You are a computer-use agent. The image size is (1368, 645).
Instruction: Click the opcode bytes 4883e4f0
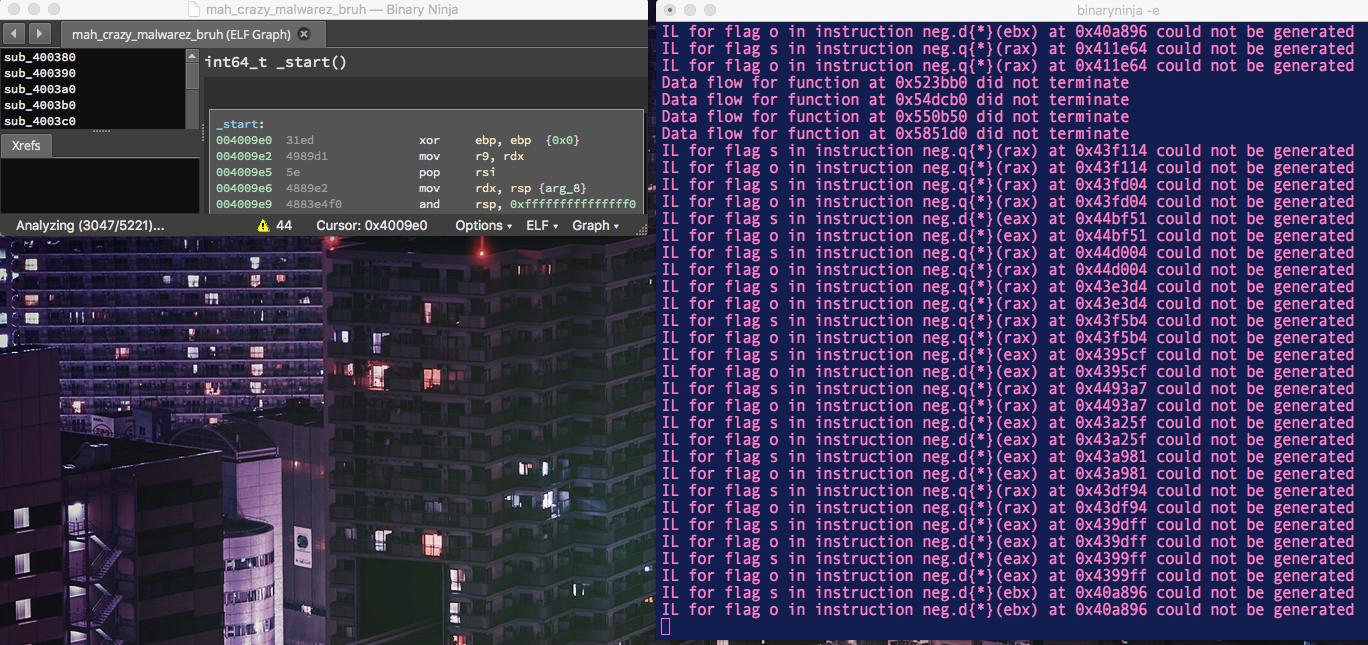pyautogui.click(x=315, y=204)
